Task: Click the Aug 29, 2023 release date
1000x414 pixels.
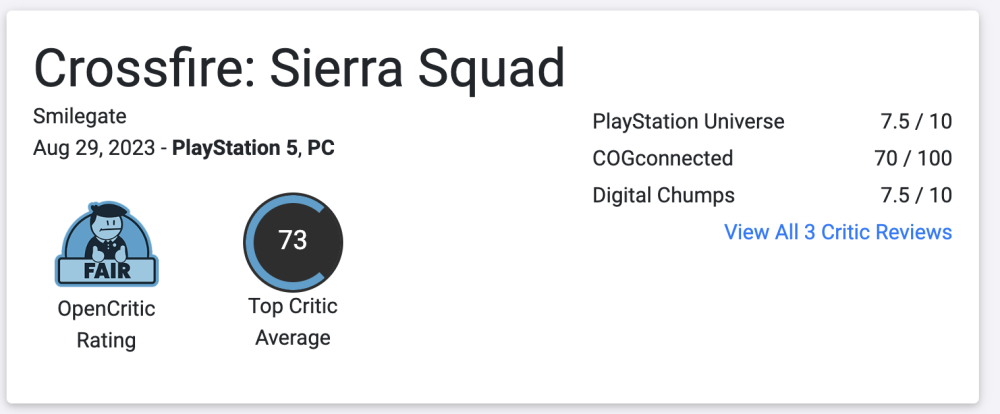Action: coord(96,149)
